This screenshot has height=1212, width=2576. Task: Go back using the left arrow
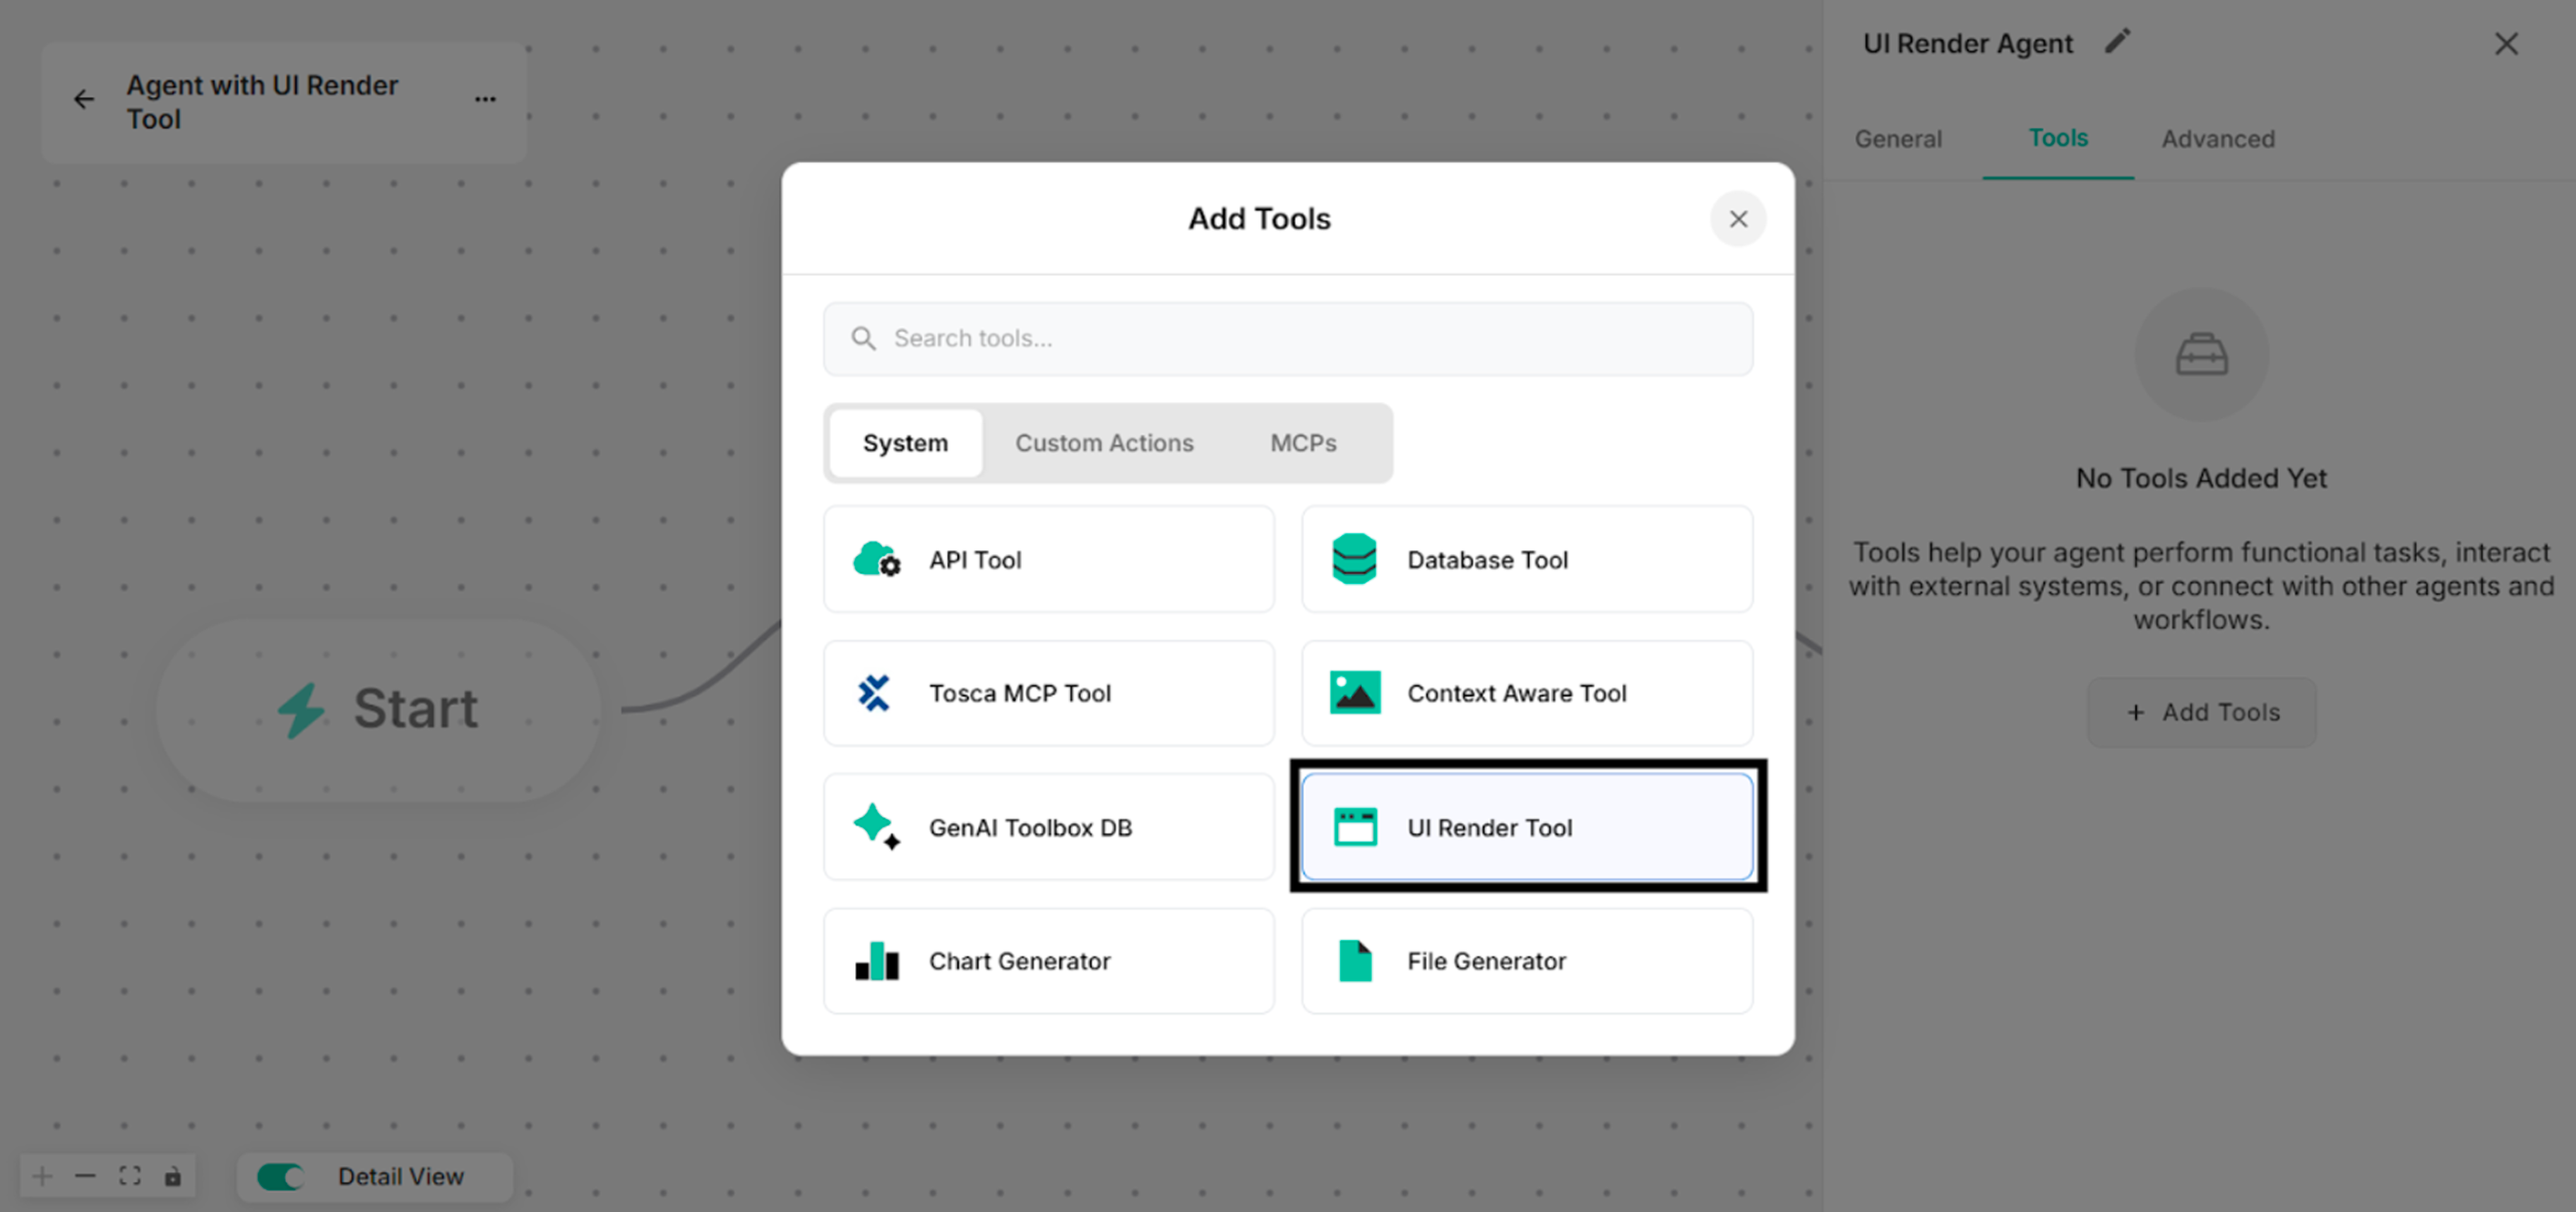pyautogui.click(x=84, y=100)
